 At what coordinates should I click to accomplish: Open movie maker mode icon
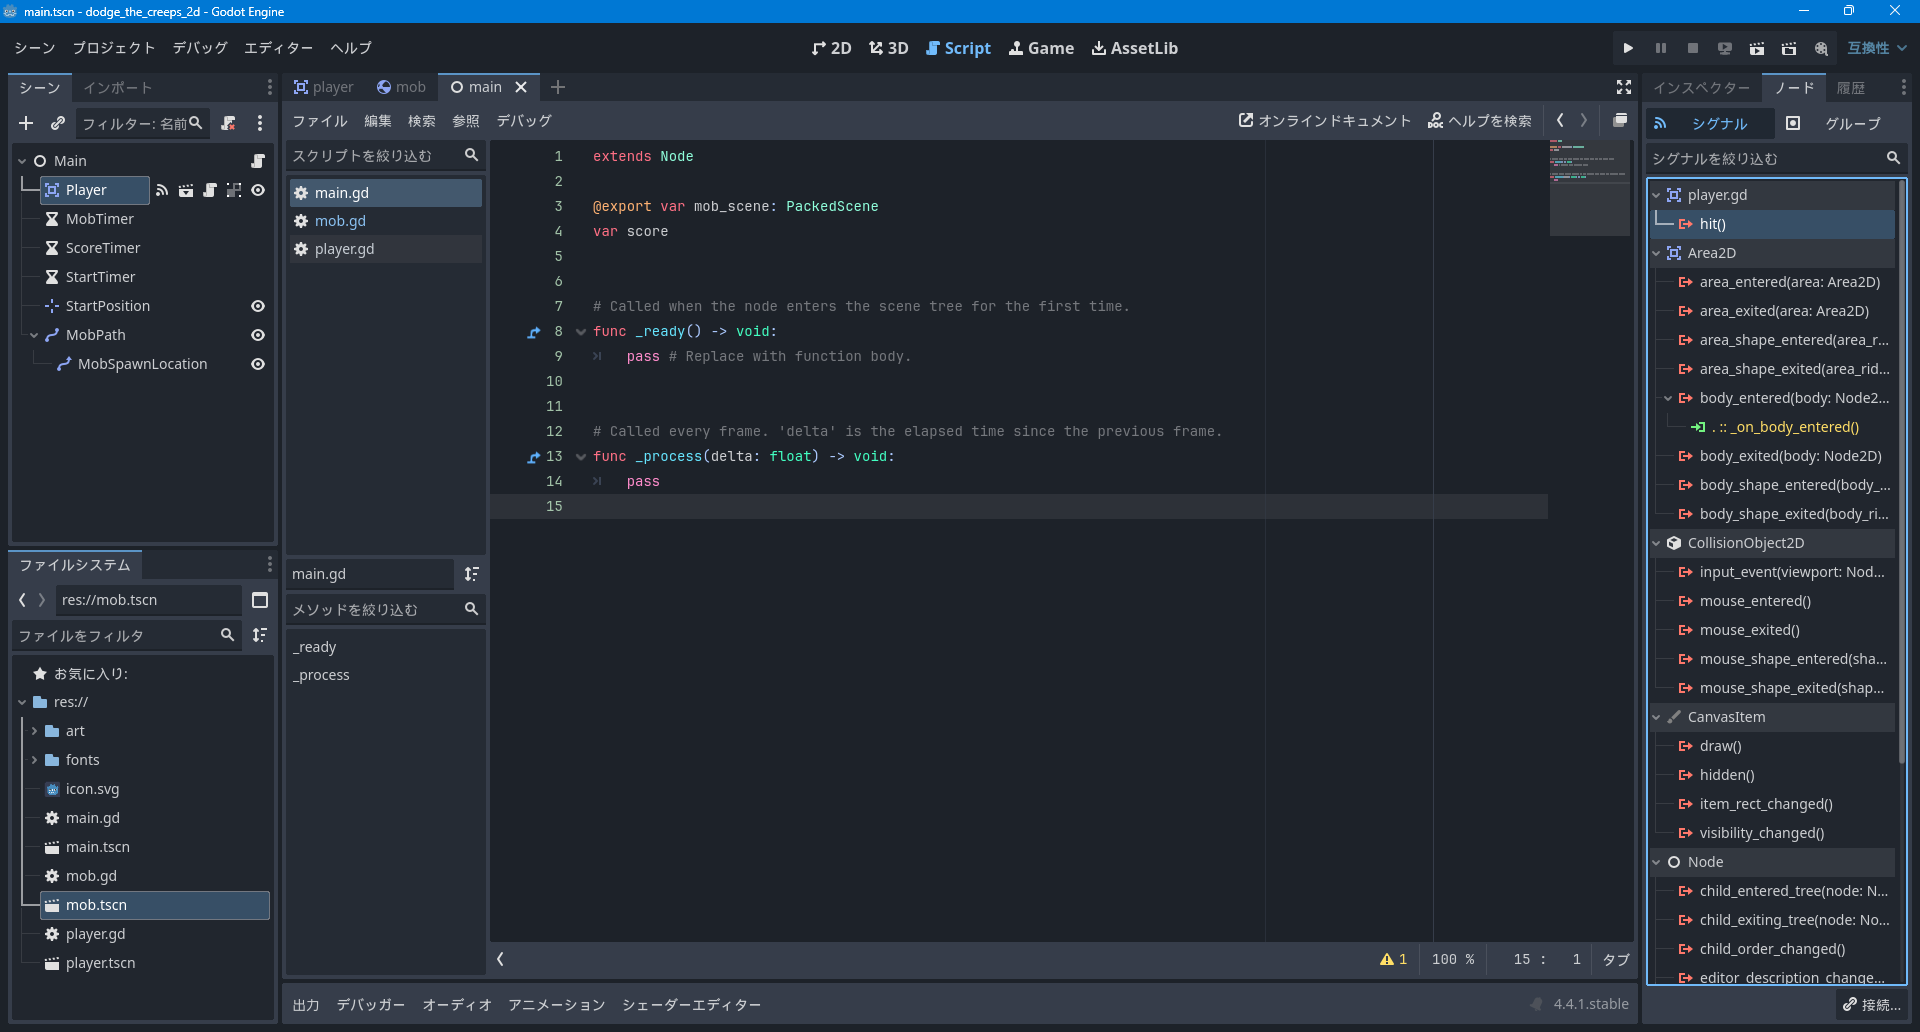[x=1821, y=48]
